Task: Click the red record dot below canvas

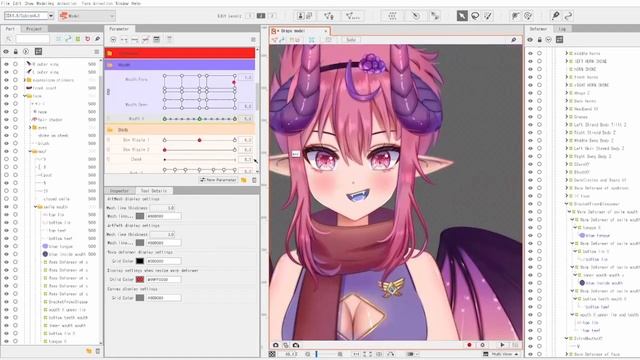Action: pyautogui.click(x=469, y=345)
